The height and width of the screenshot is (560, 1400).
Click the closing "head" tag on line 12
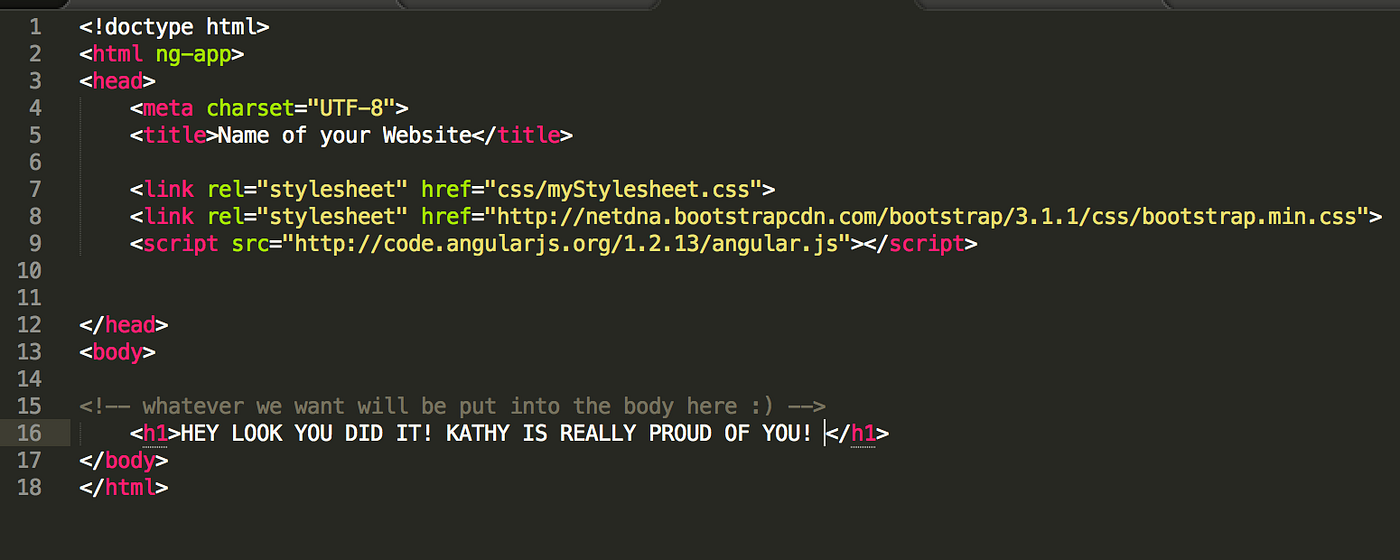124,325
